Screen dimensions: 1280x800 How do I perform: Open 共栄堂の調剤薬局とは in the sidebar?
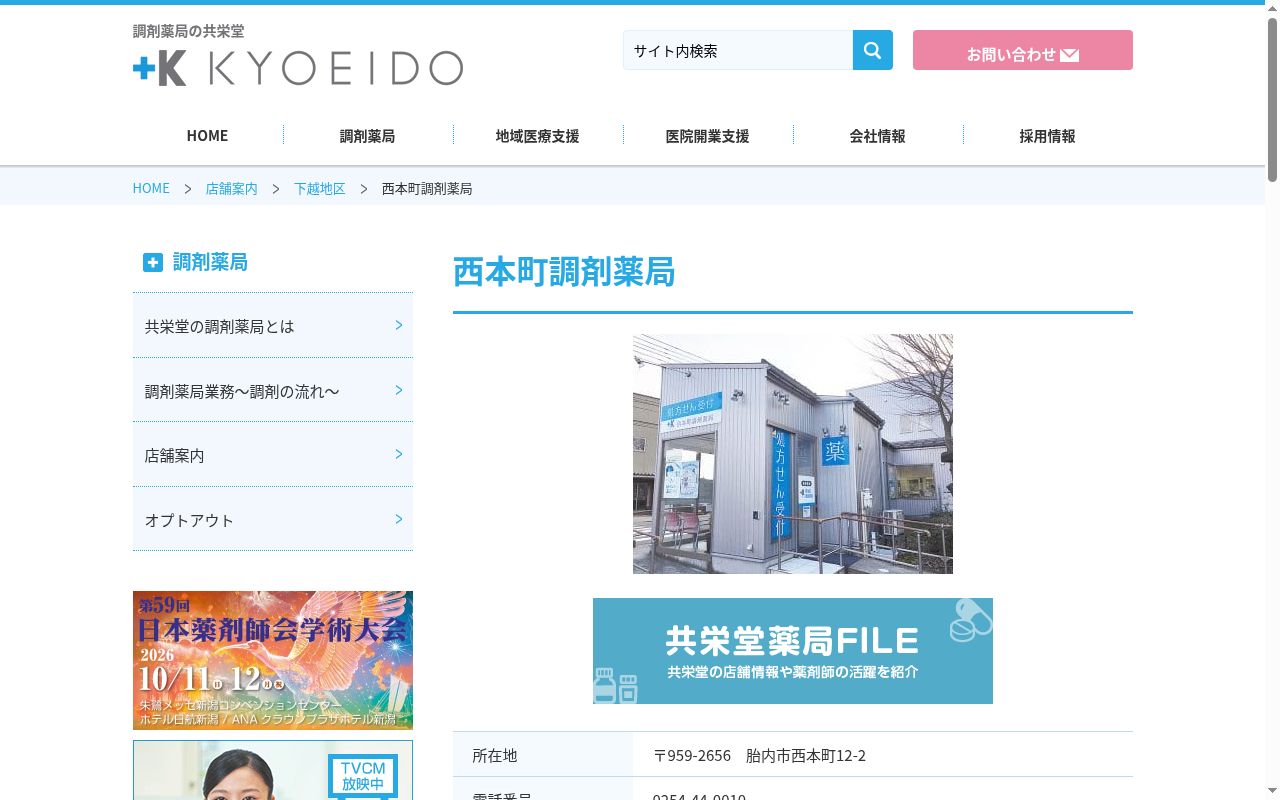[273, 326]
